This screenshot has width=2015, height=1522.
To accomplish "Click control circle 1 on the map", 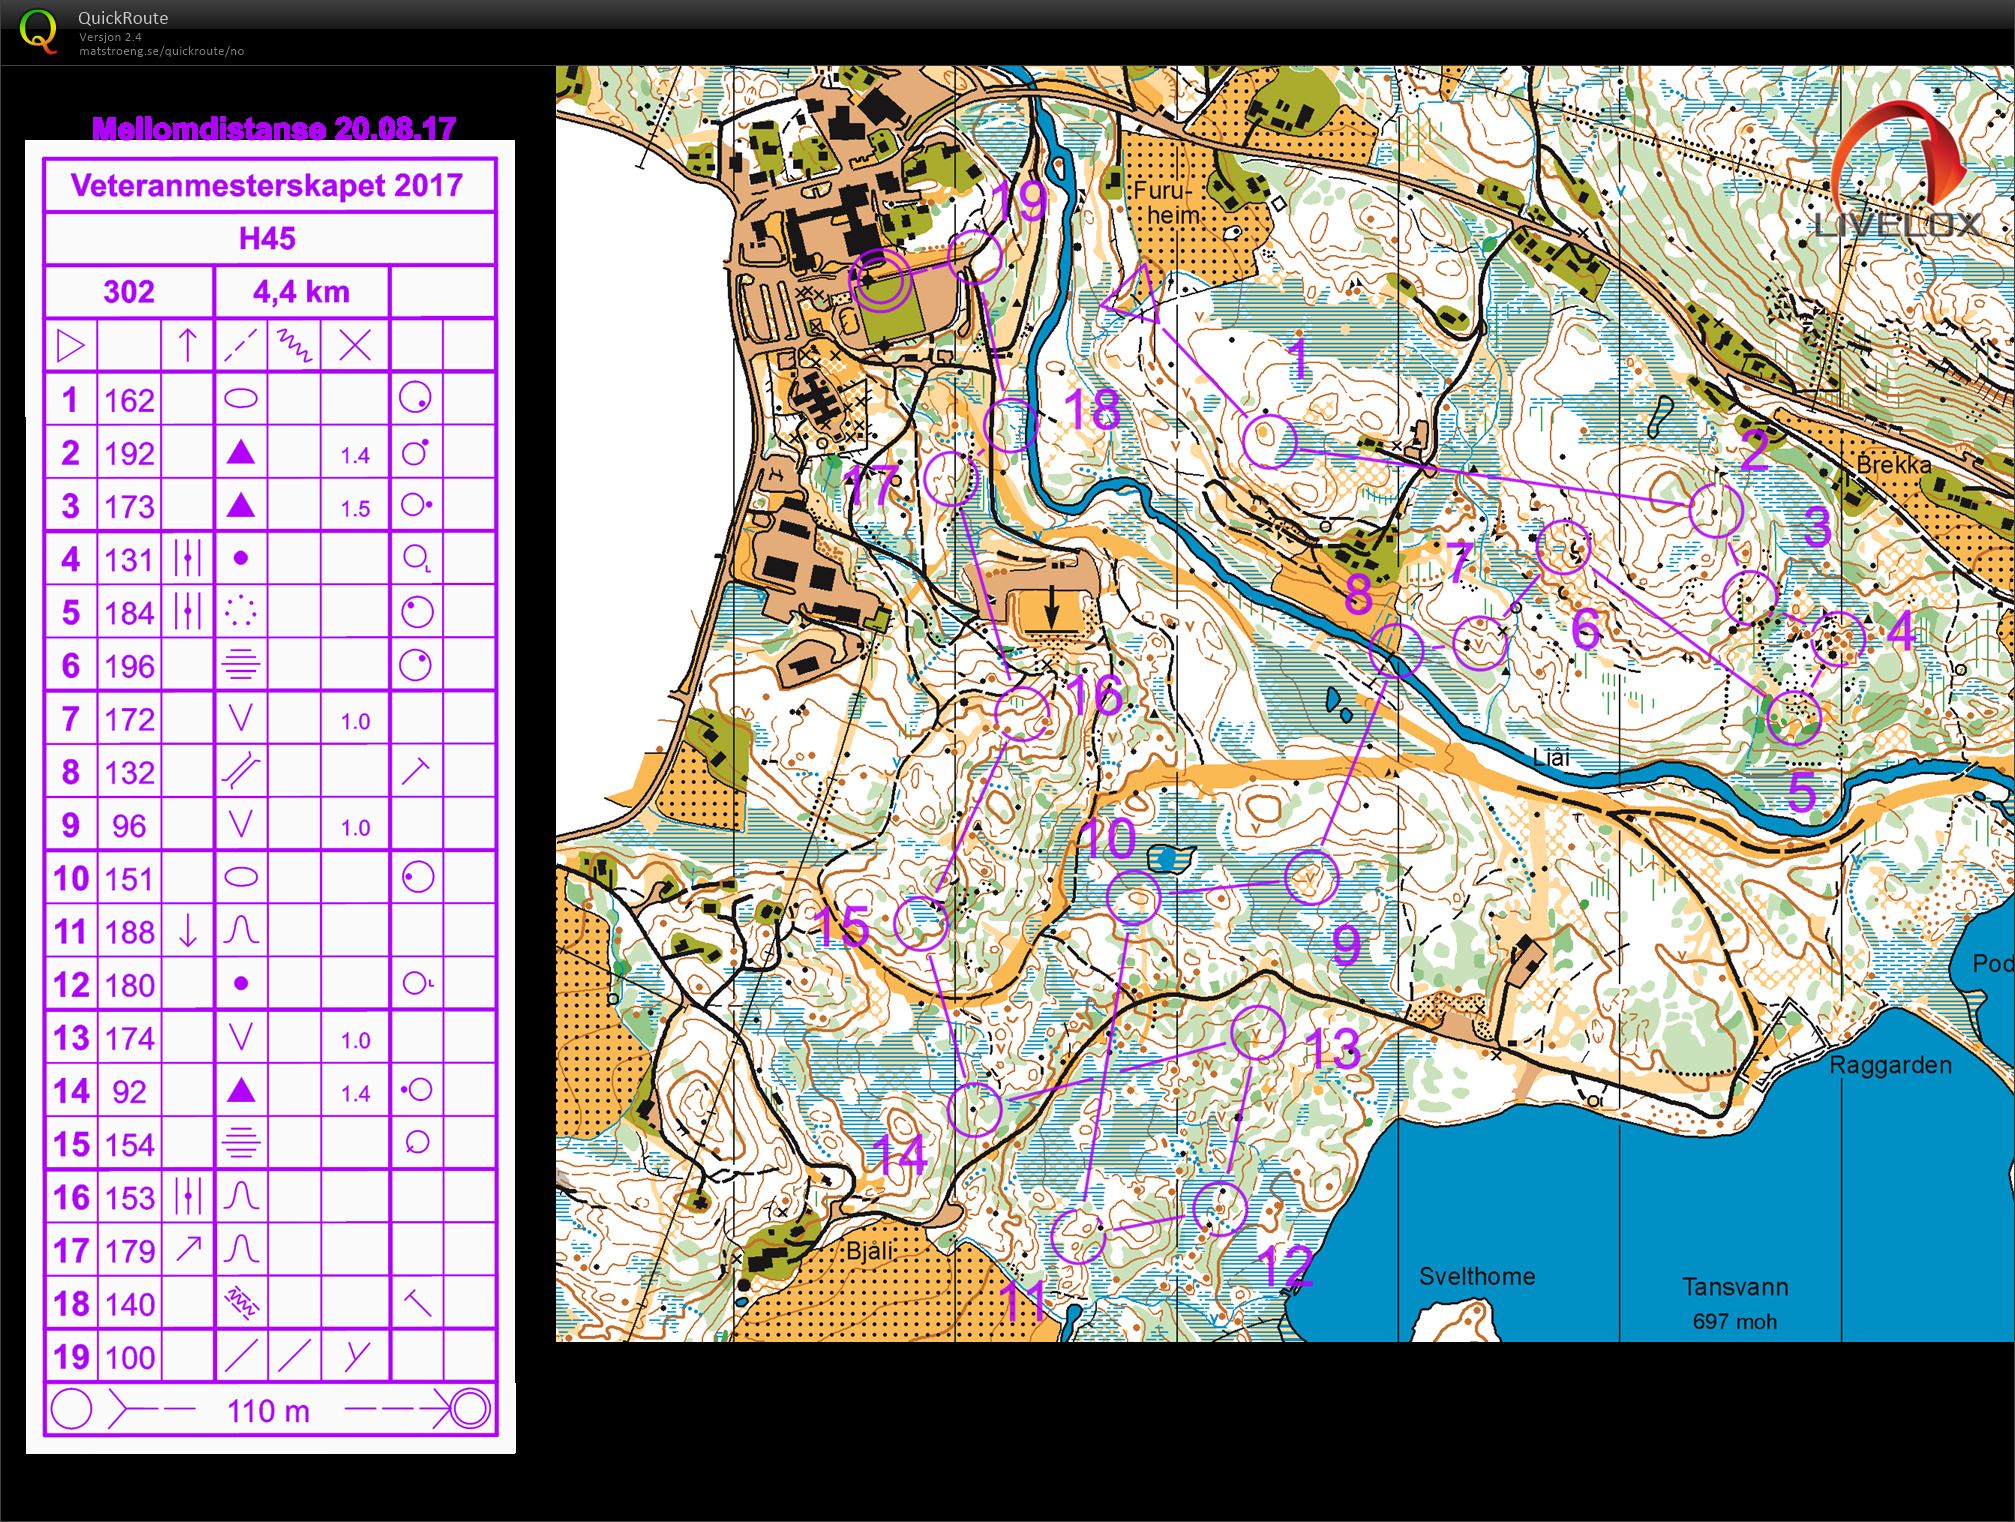I will pos(1269,440).
